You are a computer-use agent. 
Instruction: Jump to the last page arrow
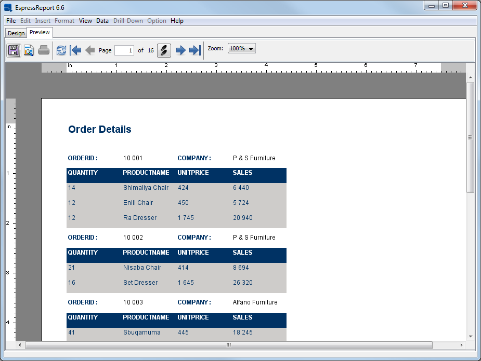pyautogui.click(x=195, y=50)
